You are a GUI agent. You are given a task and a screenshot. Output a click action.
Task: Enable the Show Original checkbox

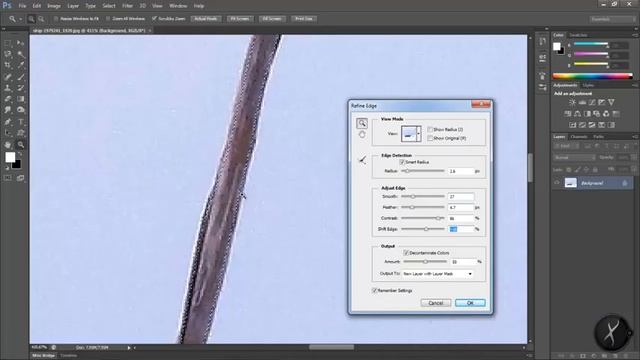coord(430,138)
